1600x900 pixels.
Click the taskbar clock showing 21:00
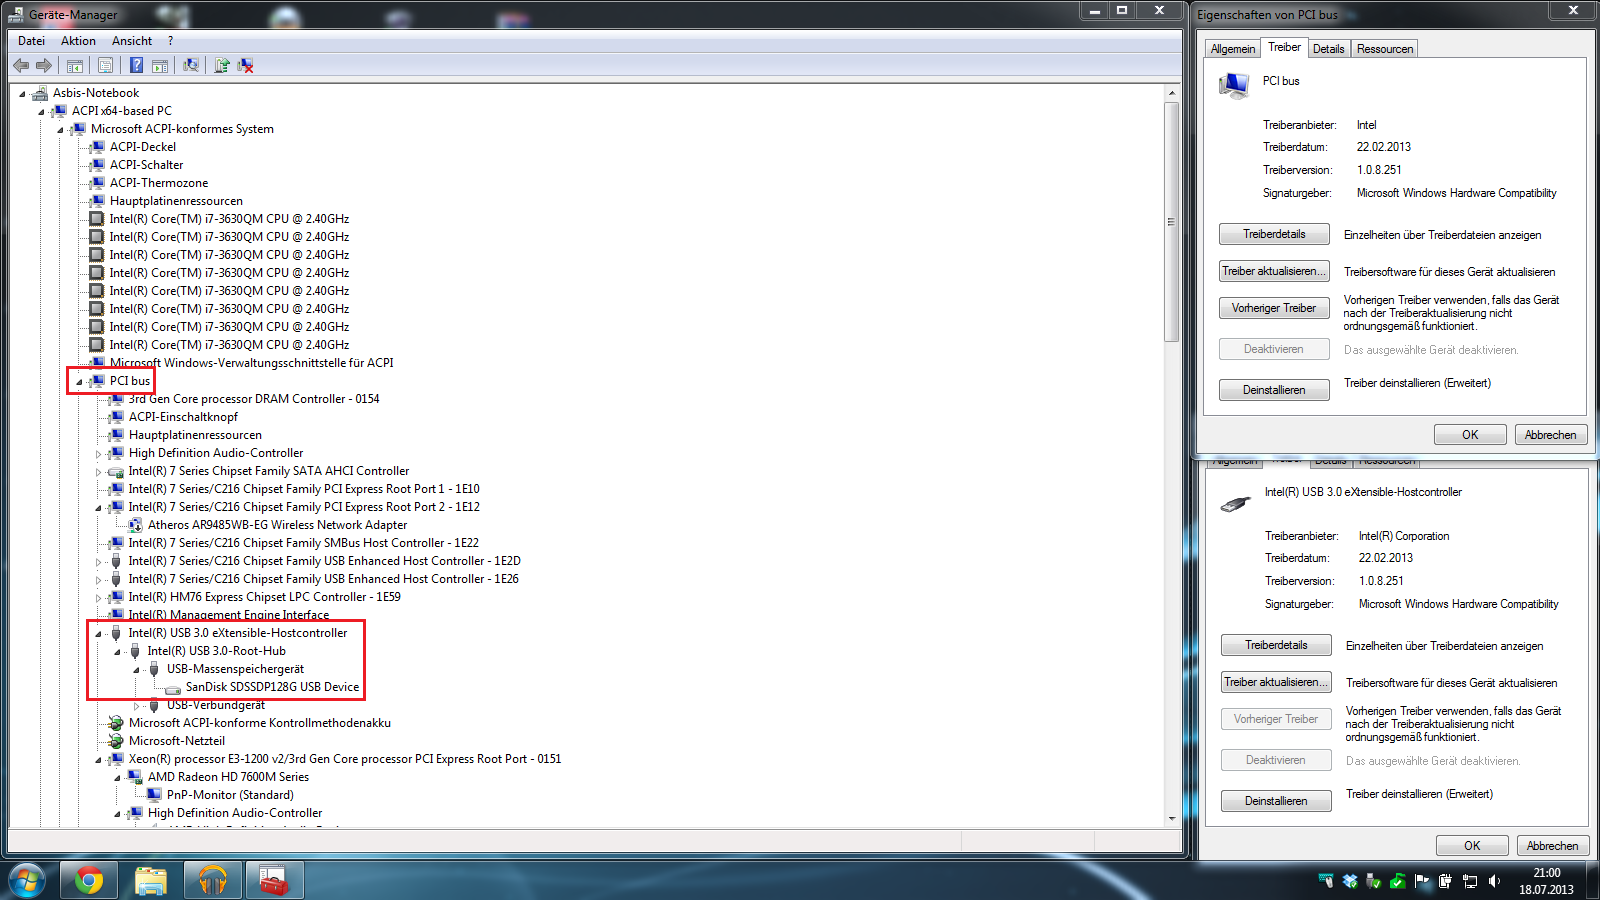(x=1546, y=881)
